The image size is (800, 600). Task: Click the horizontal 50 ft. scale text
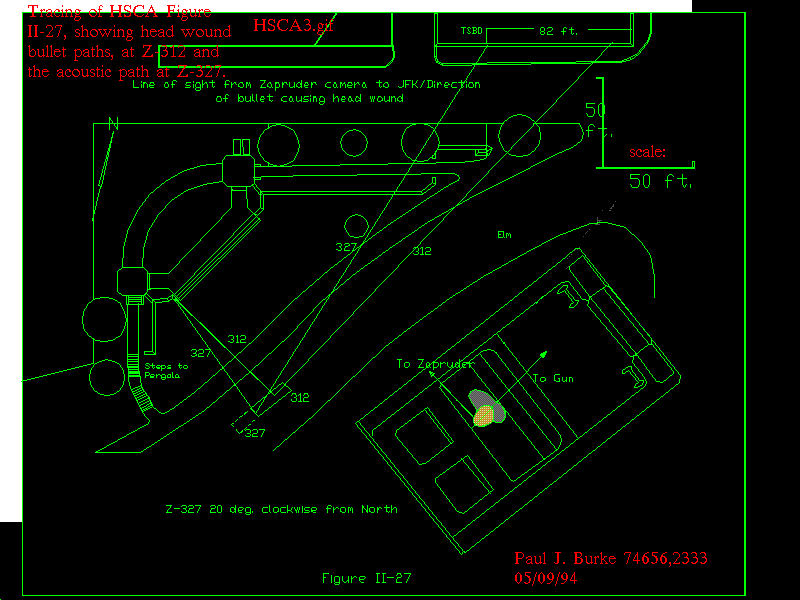660,181
